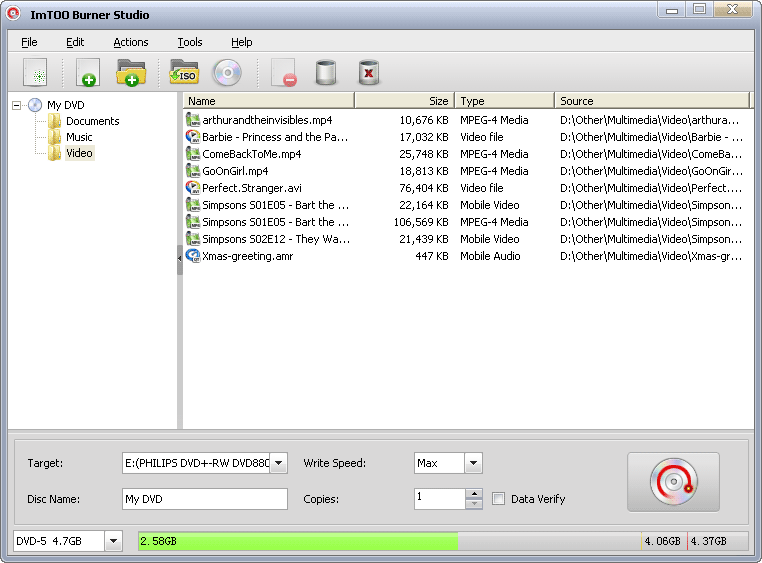
Task: Collapse the My DVD tree node
Action: (17, 105)
